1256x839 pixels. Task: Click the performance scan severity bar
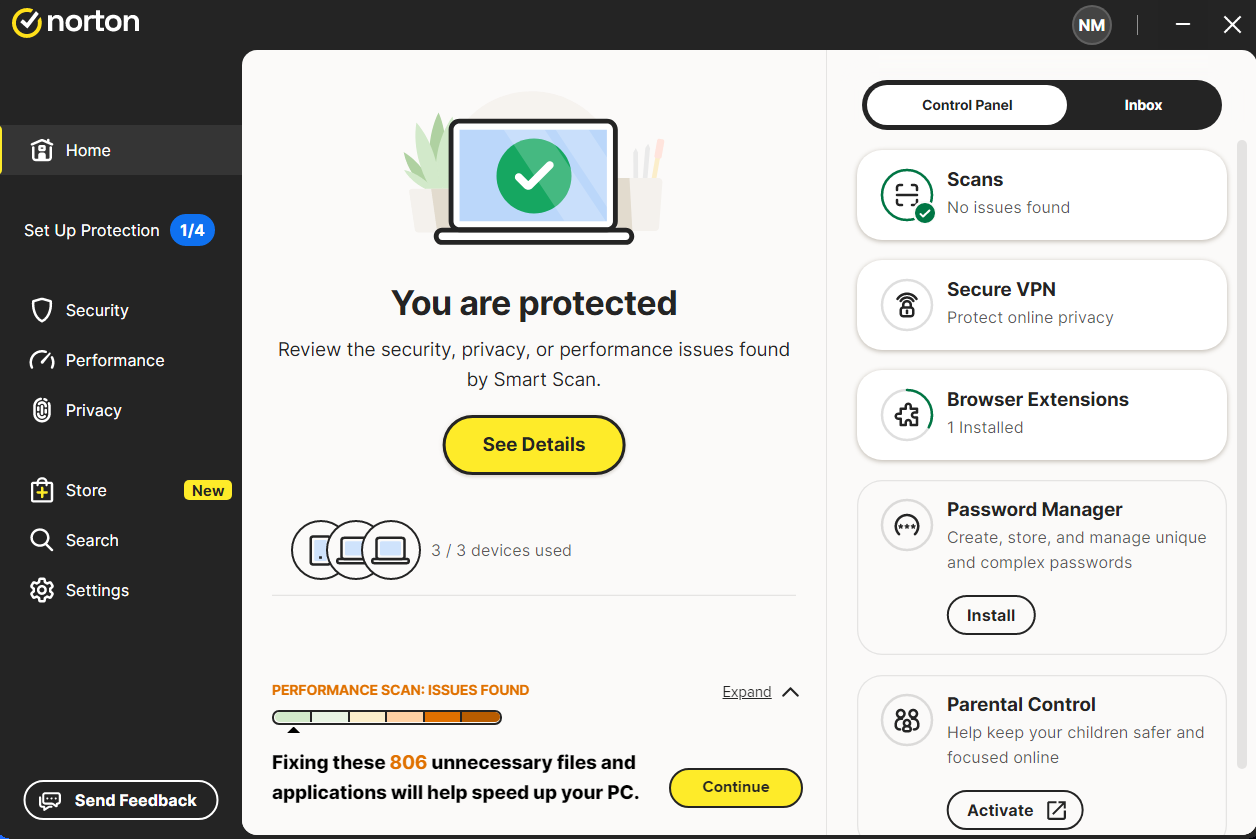tap(387, 717)
